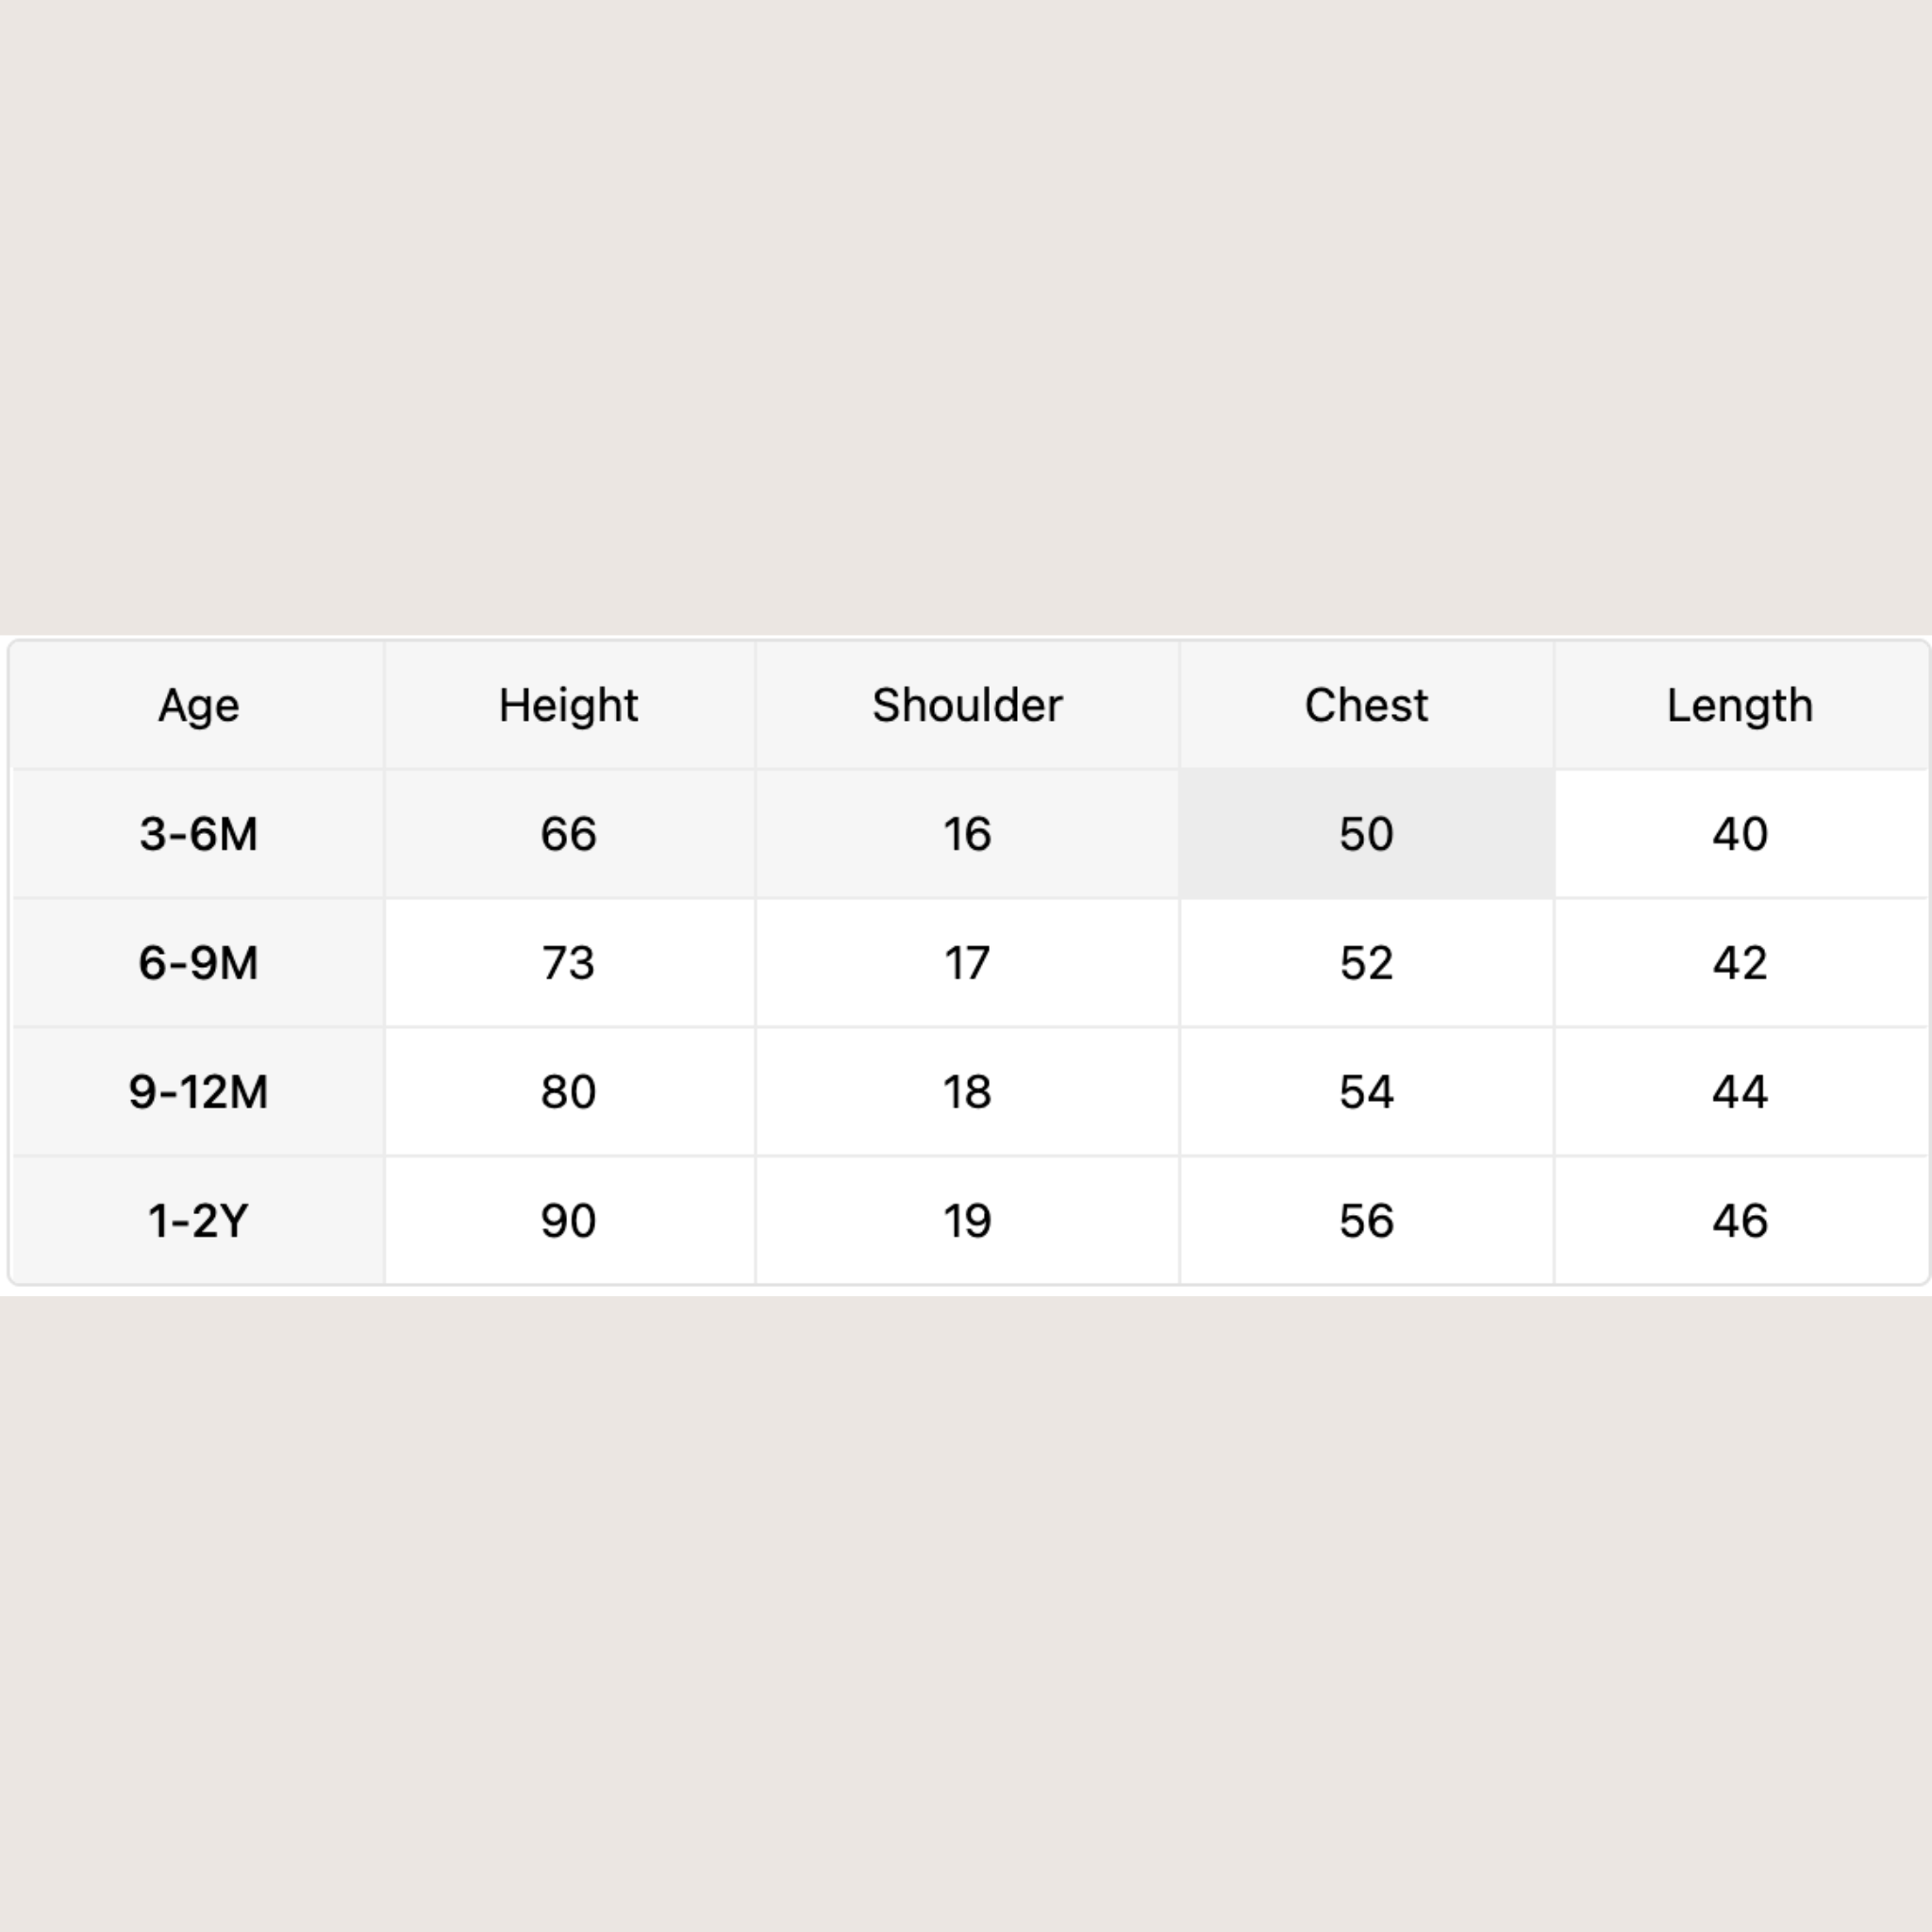
Task: Click the 6-9M age row label
Action: tap(198, 963)
